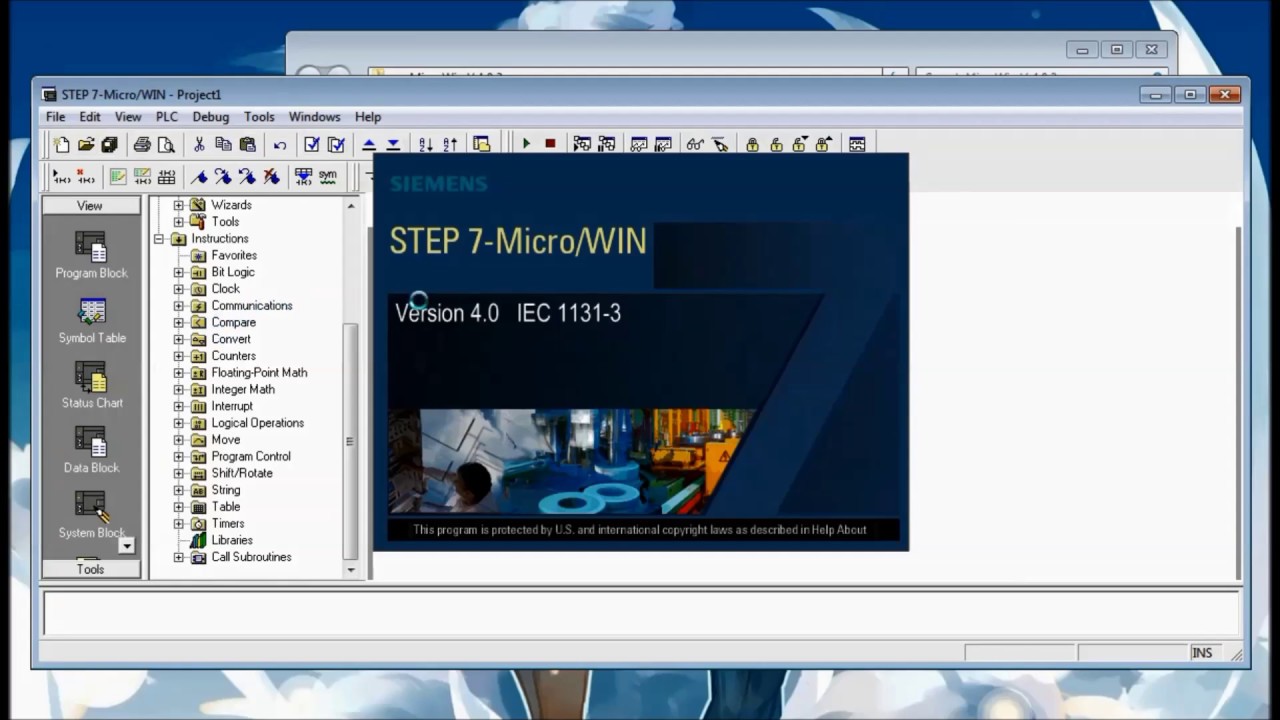Toggle POU comments display
1280x720 pixels.
[118, 177]
